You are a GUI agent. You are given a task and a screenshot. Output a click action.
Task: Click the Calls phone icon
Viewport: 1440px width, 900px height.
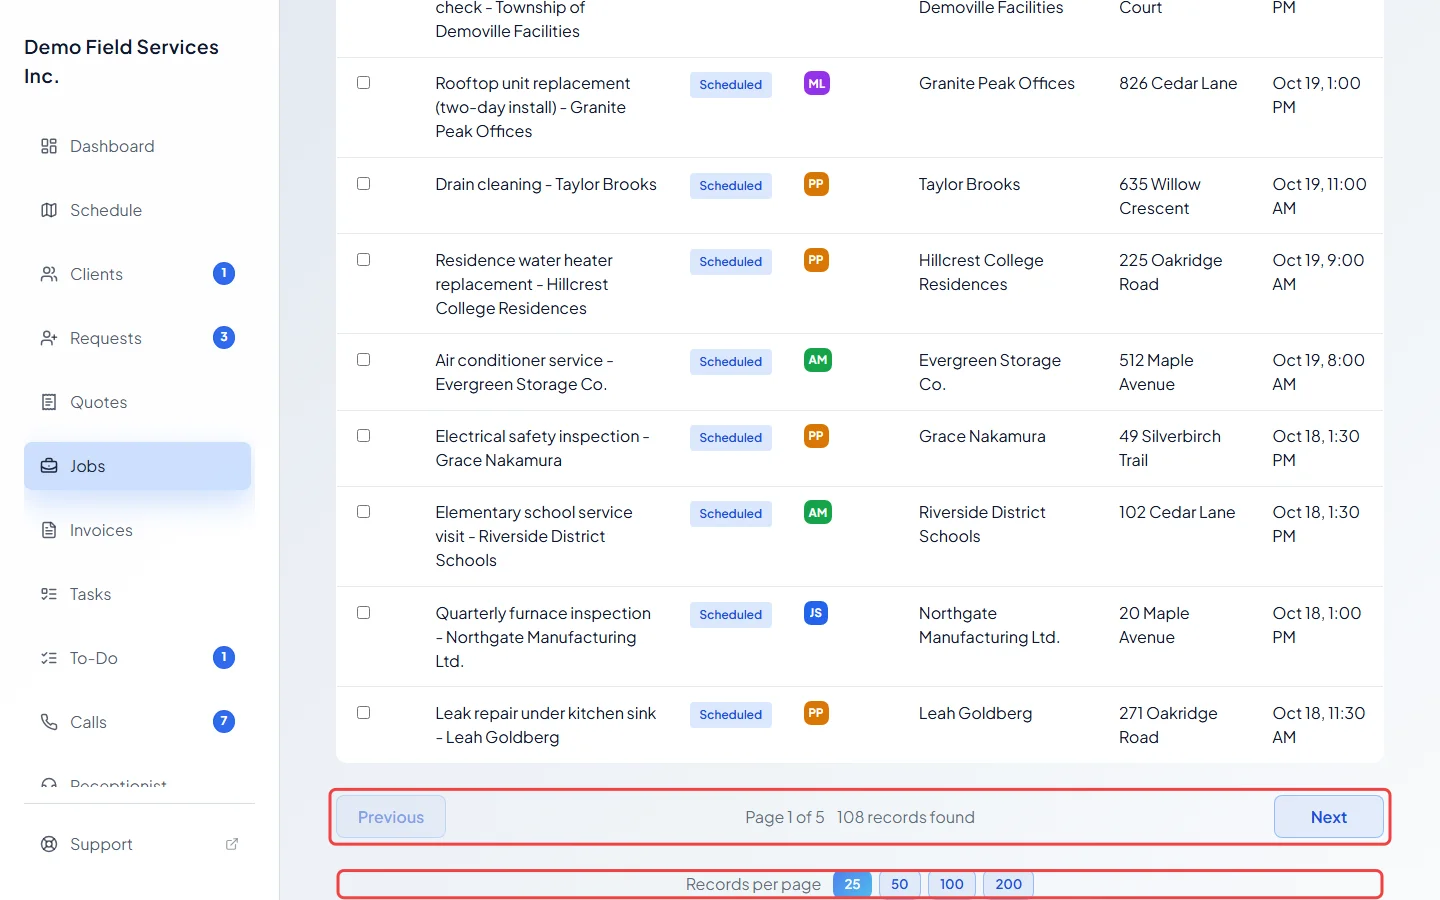pyautogui.click(x=49, y=722)
